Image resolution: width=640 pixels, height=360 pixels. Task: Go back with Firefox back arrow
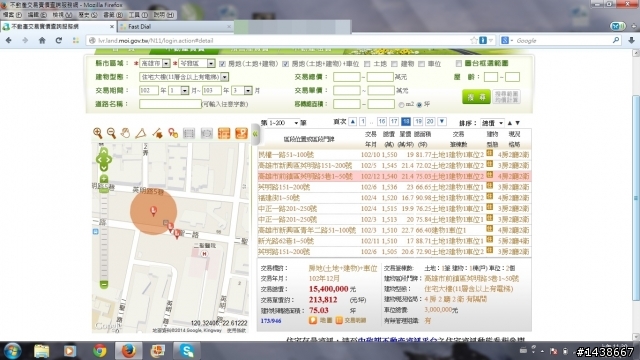pyautogui.click(x=9, y=40)
